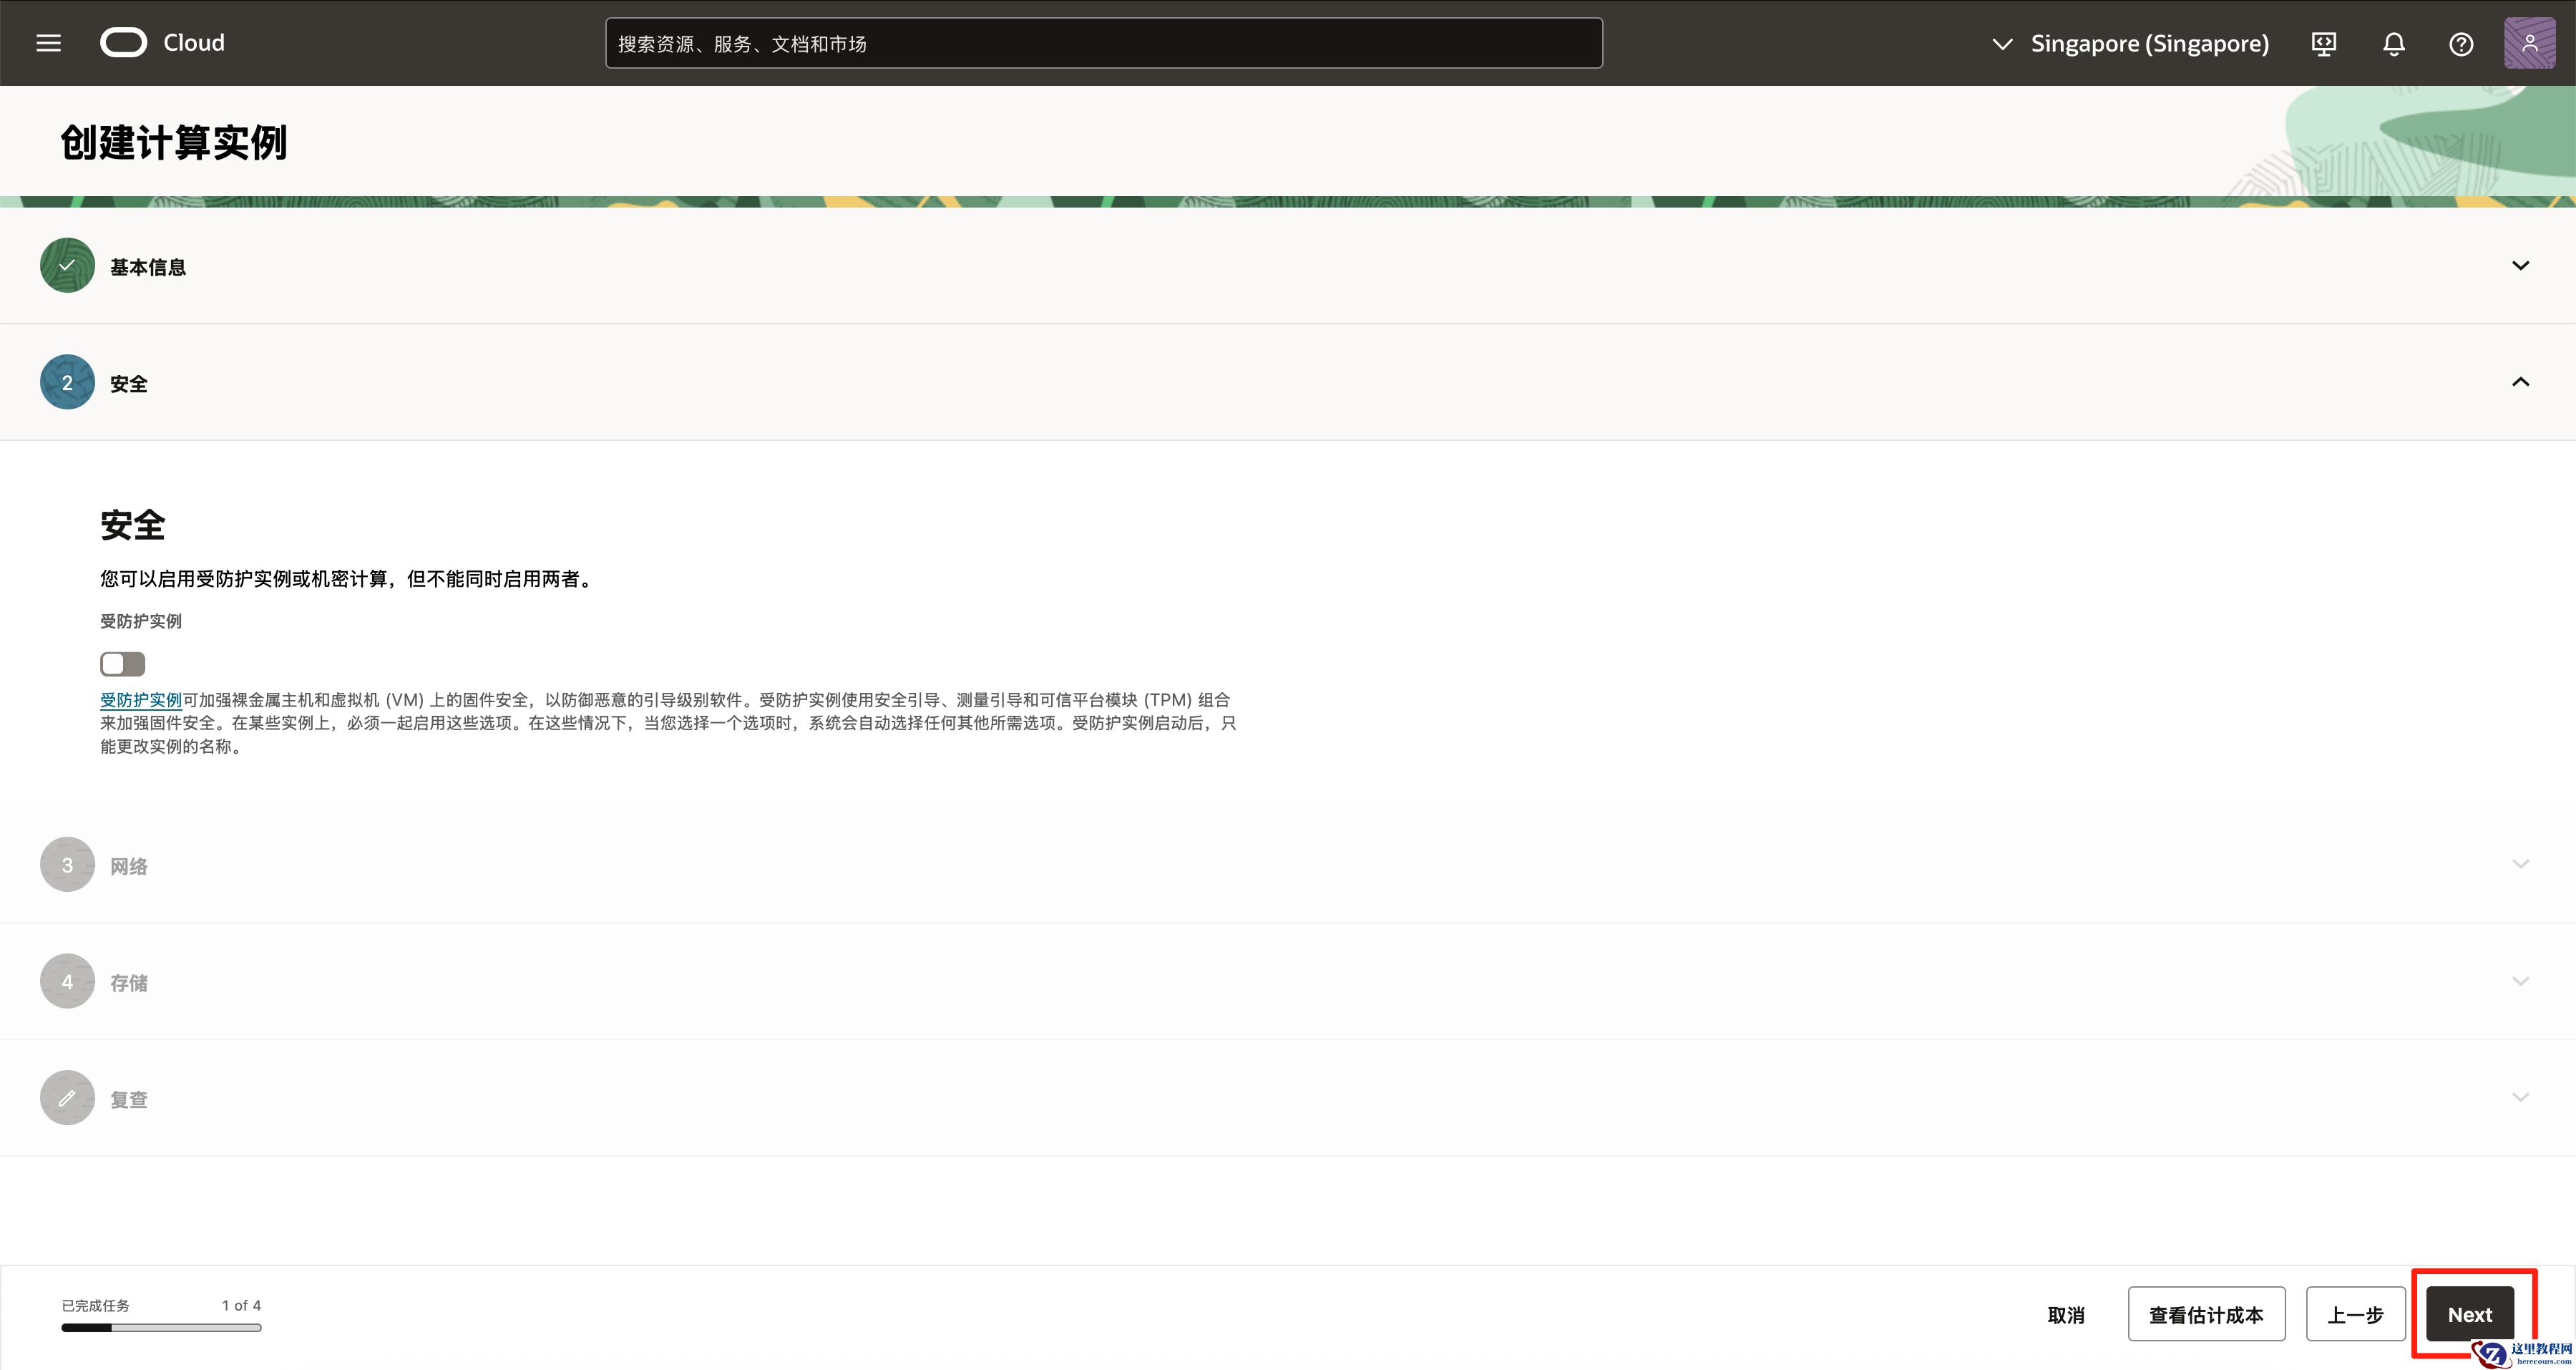Screen dimensions: 2576x1370
Task: Expand the 网络 section chevron
Action: pos(2520,864)
